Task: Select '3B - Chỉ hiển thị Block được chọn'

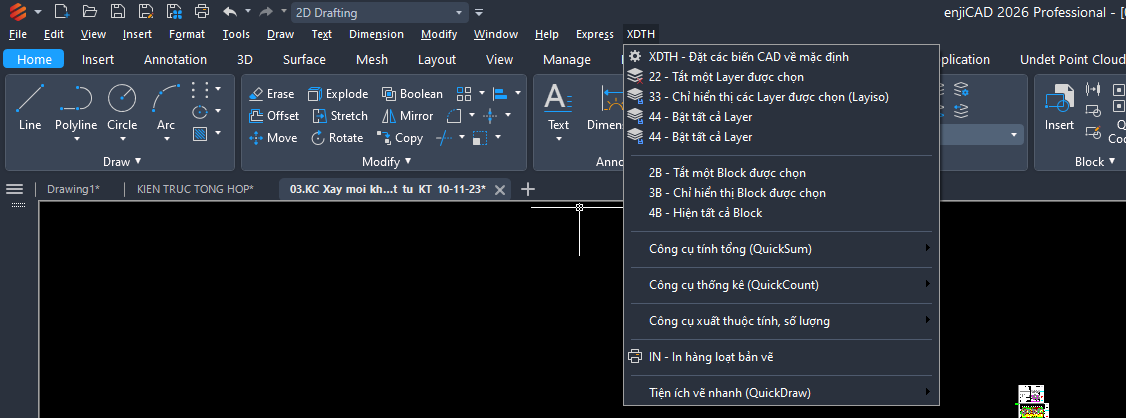Action: tap(737, 193)
